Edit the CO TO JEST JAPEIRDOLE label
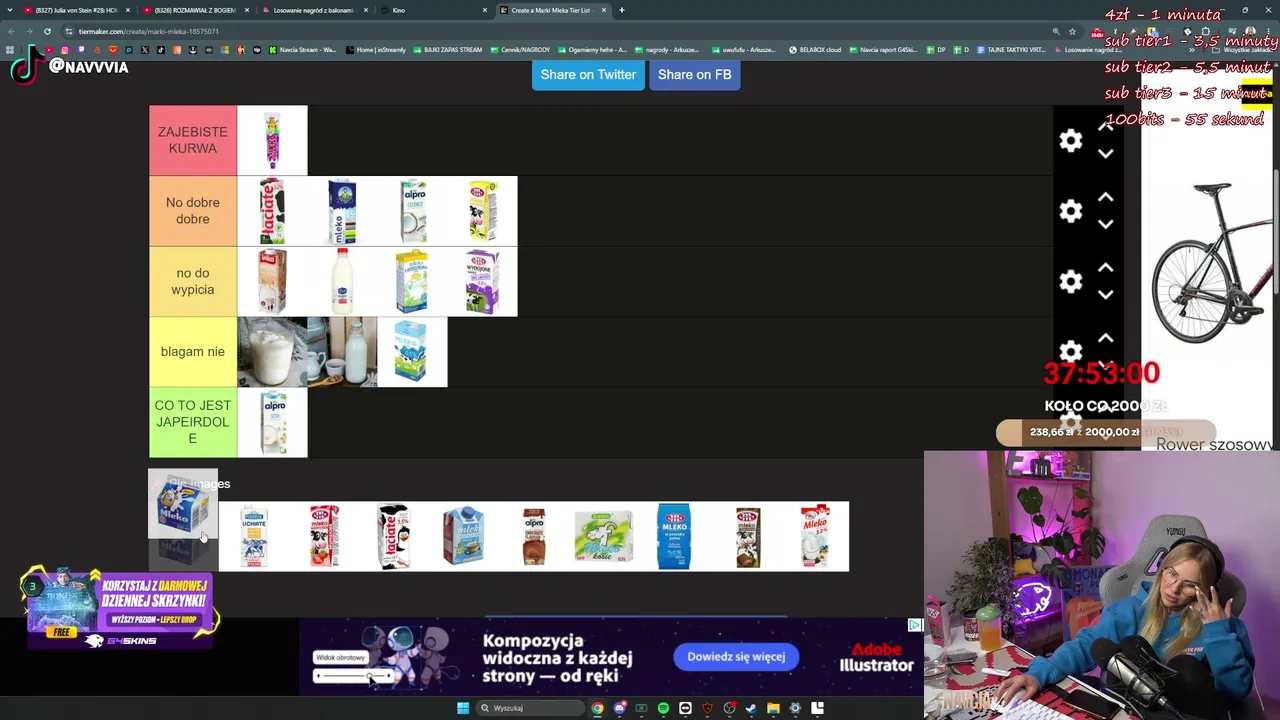 pos(193,422)
